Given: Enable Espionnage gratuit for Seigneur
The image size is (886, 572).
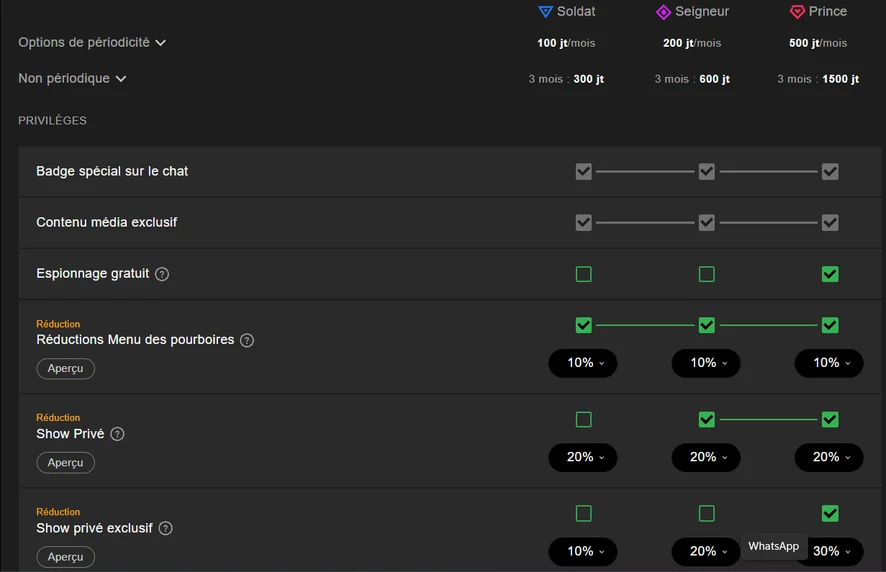Looking at the screenshot, I should (707, 274).
